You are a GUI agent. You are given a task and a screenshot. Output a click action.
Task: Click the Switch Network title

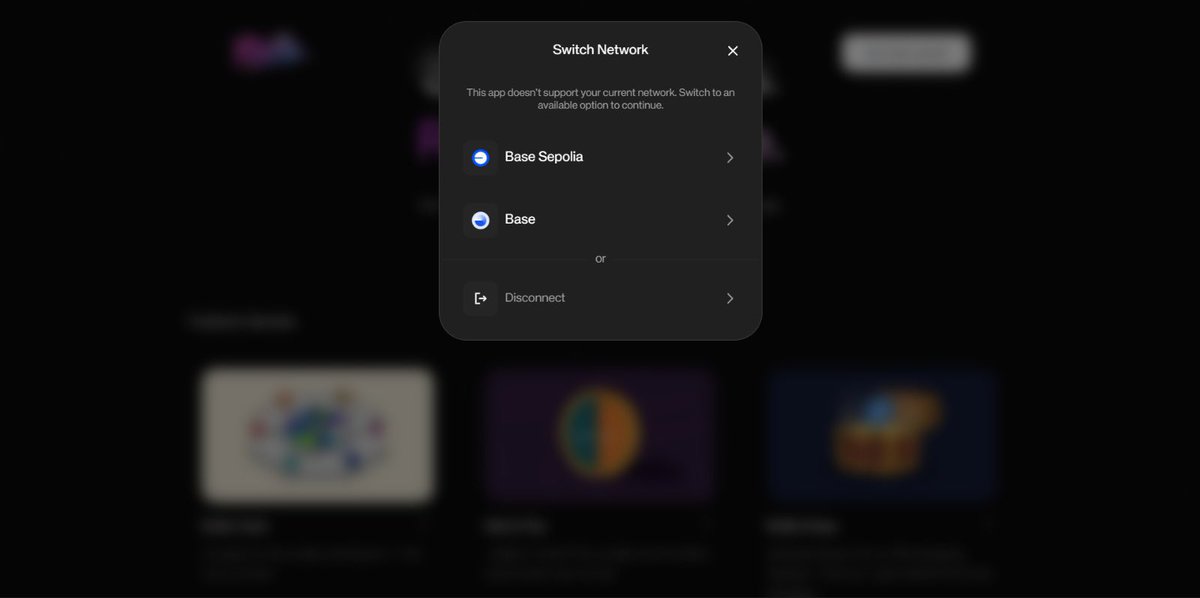click(x=600, y=50)
